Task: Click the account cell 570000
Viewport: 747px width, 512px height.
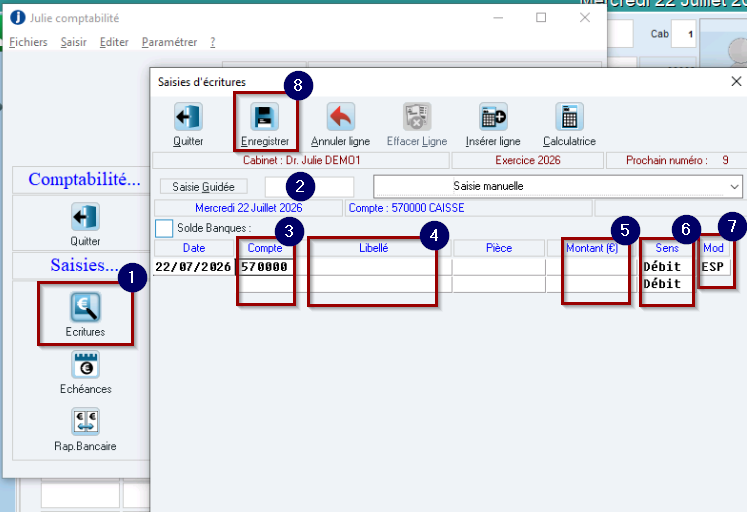Action: tap(265, 267)
